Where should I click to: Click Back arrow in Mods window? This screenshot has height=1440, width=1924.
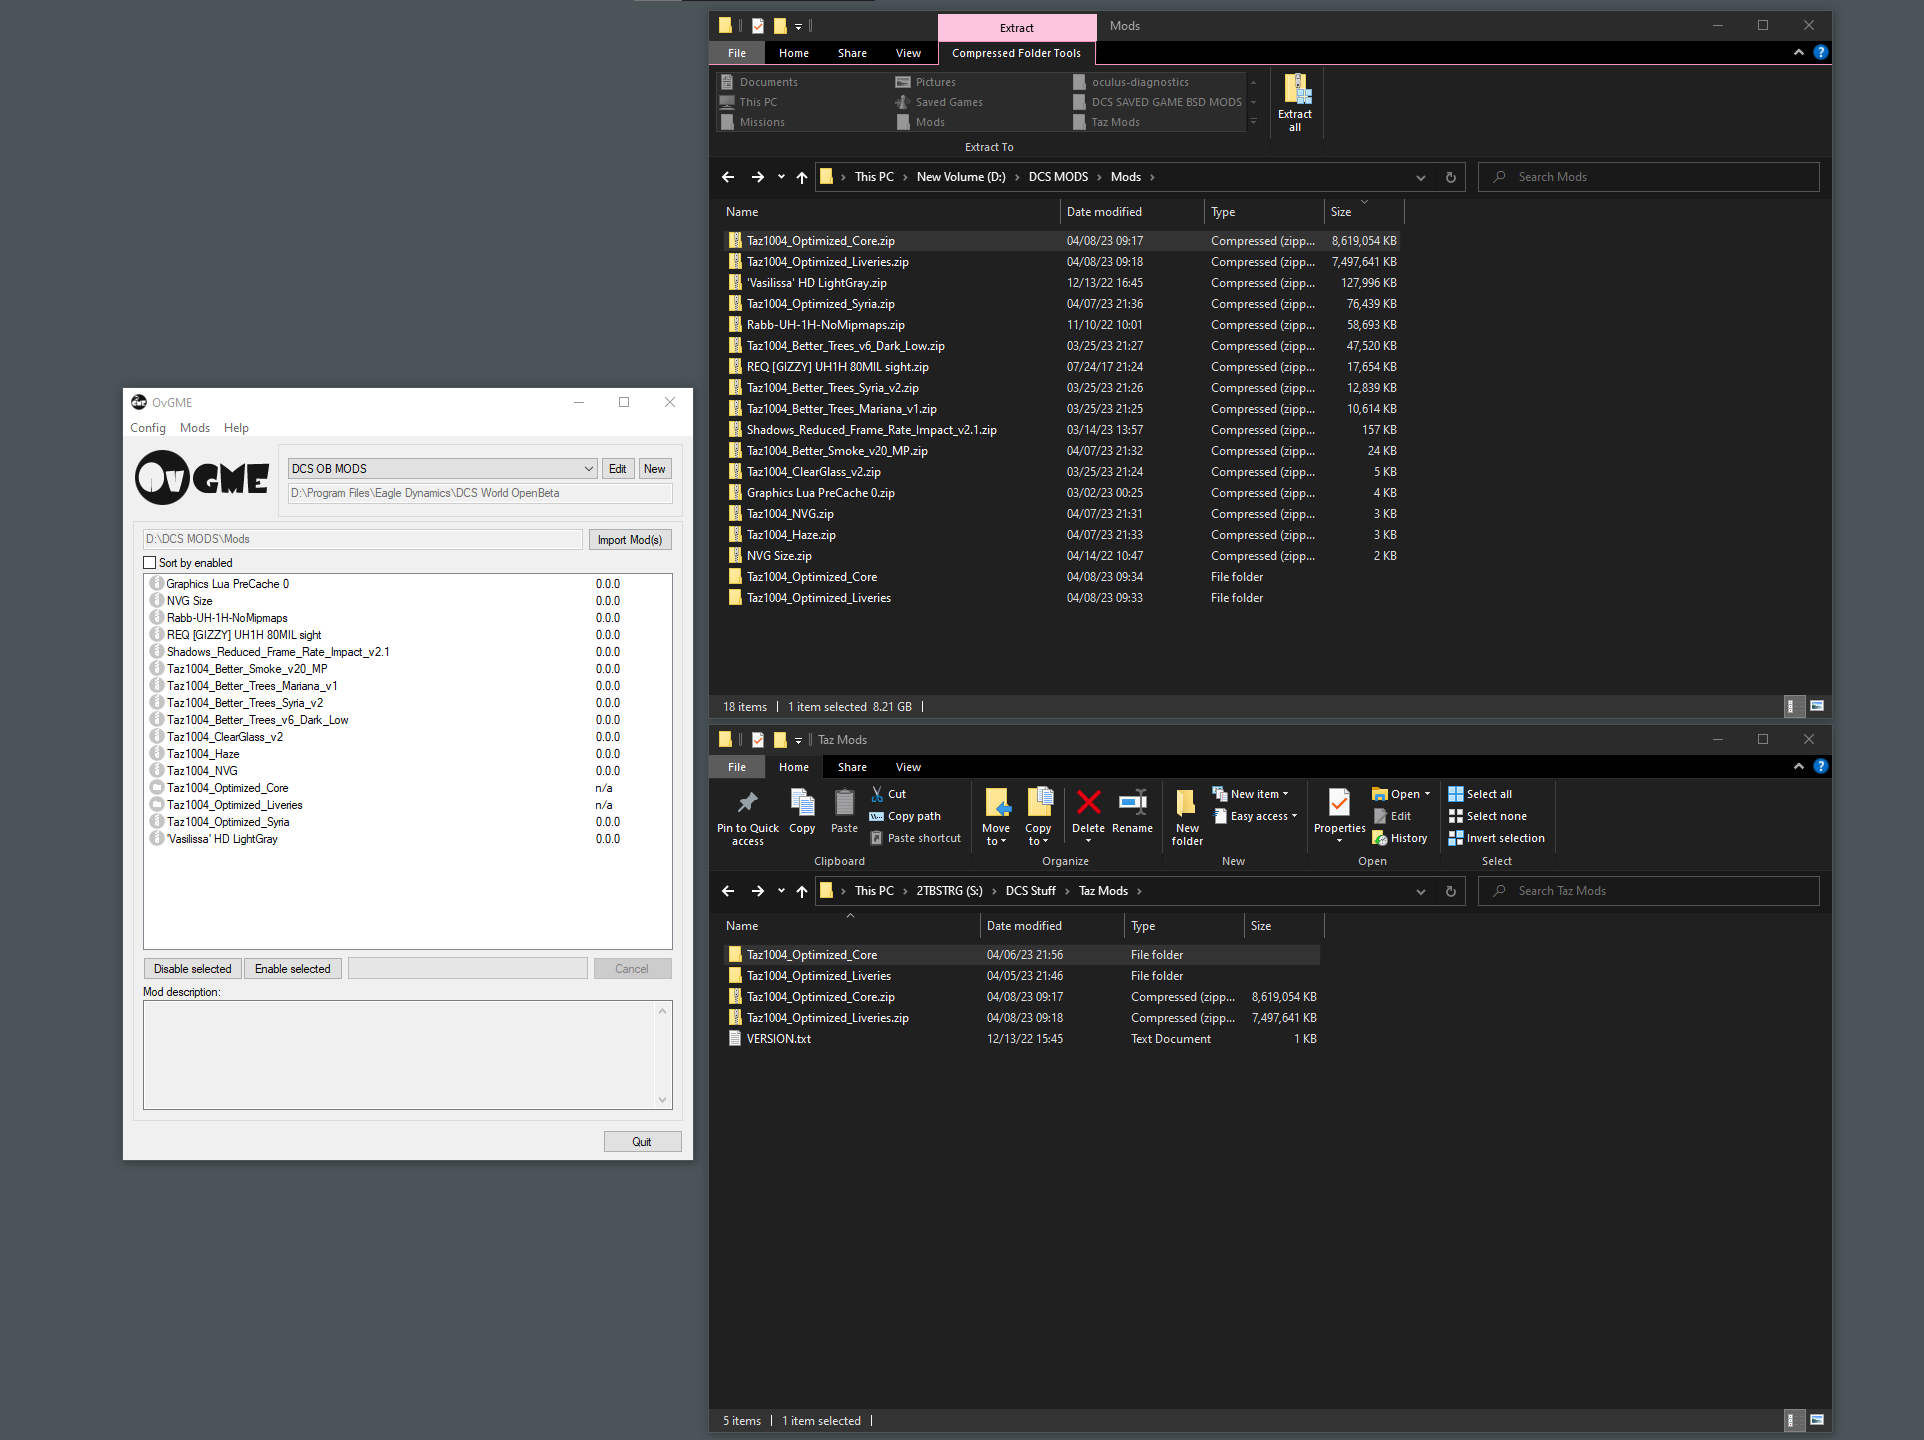click(728, 177)
